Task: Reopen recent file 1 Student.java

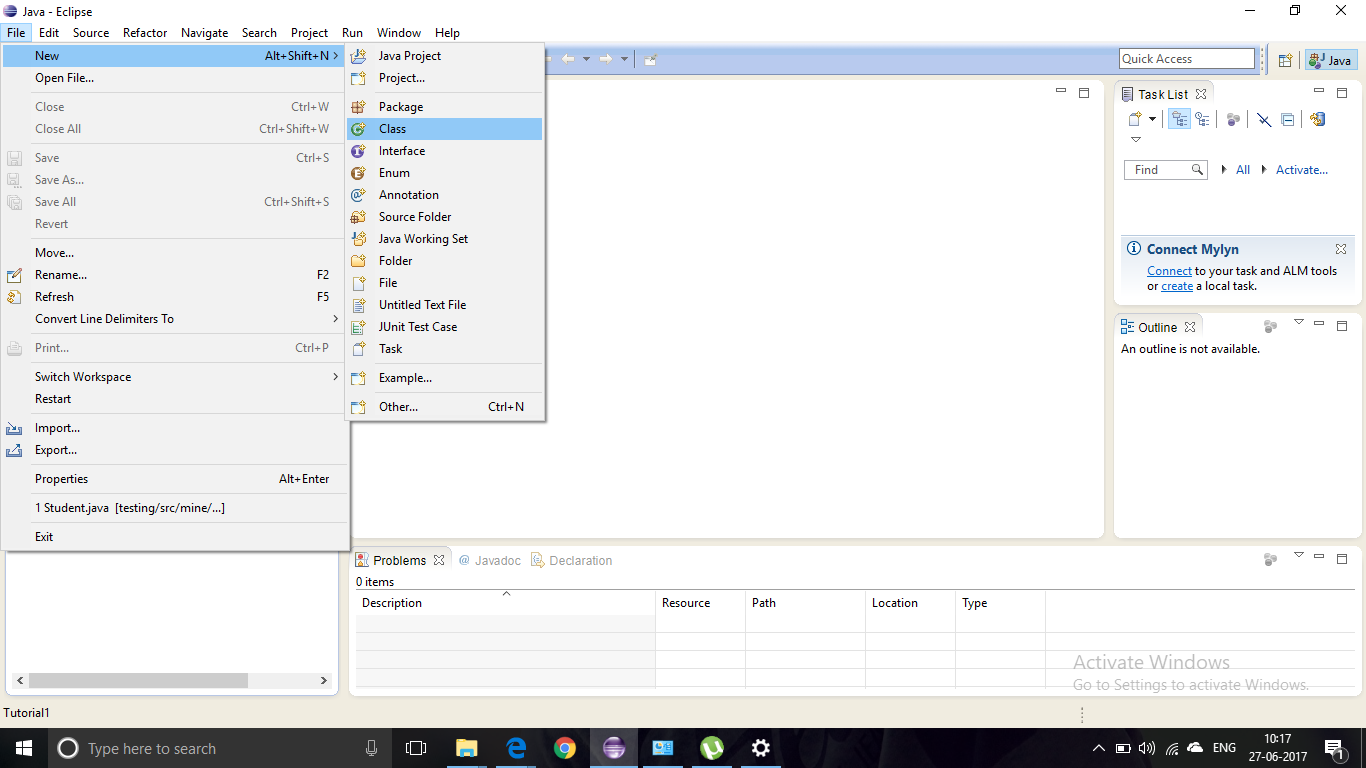Action: (175, 508)
